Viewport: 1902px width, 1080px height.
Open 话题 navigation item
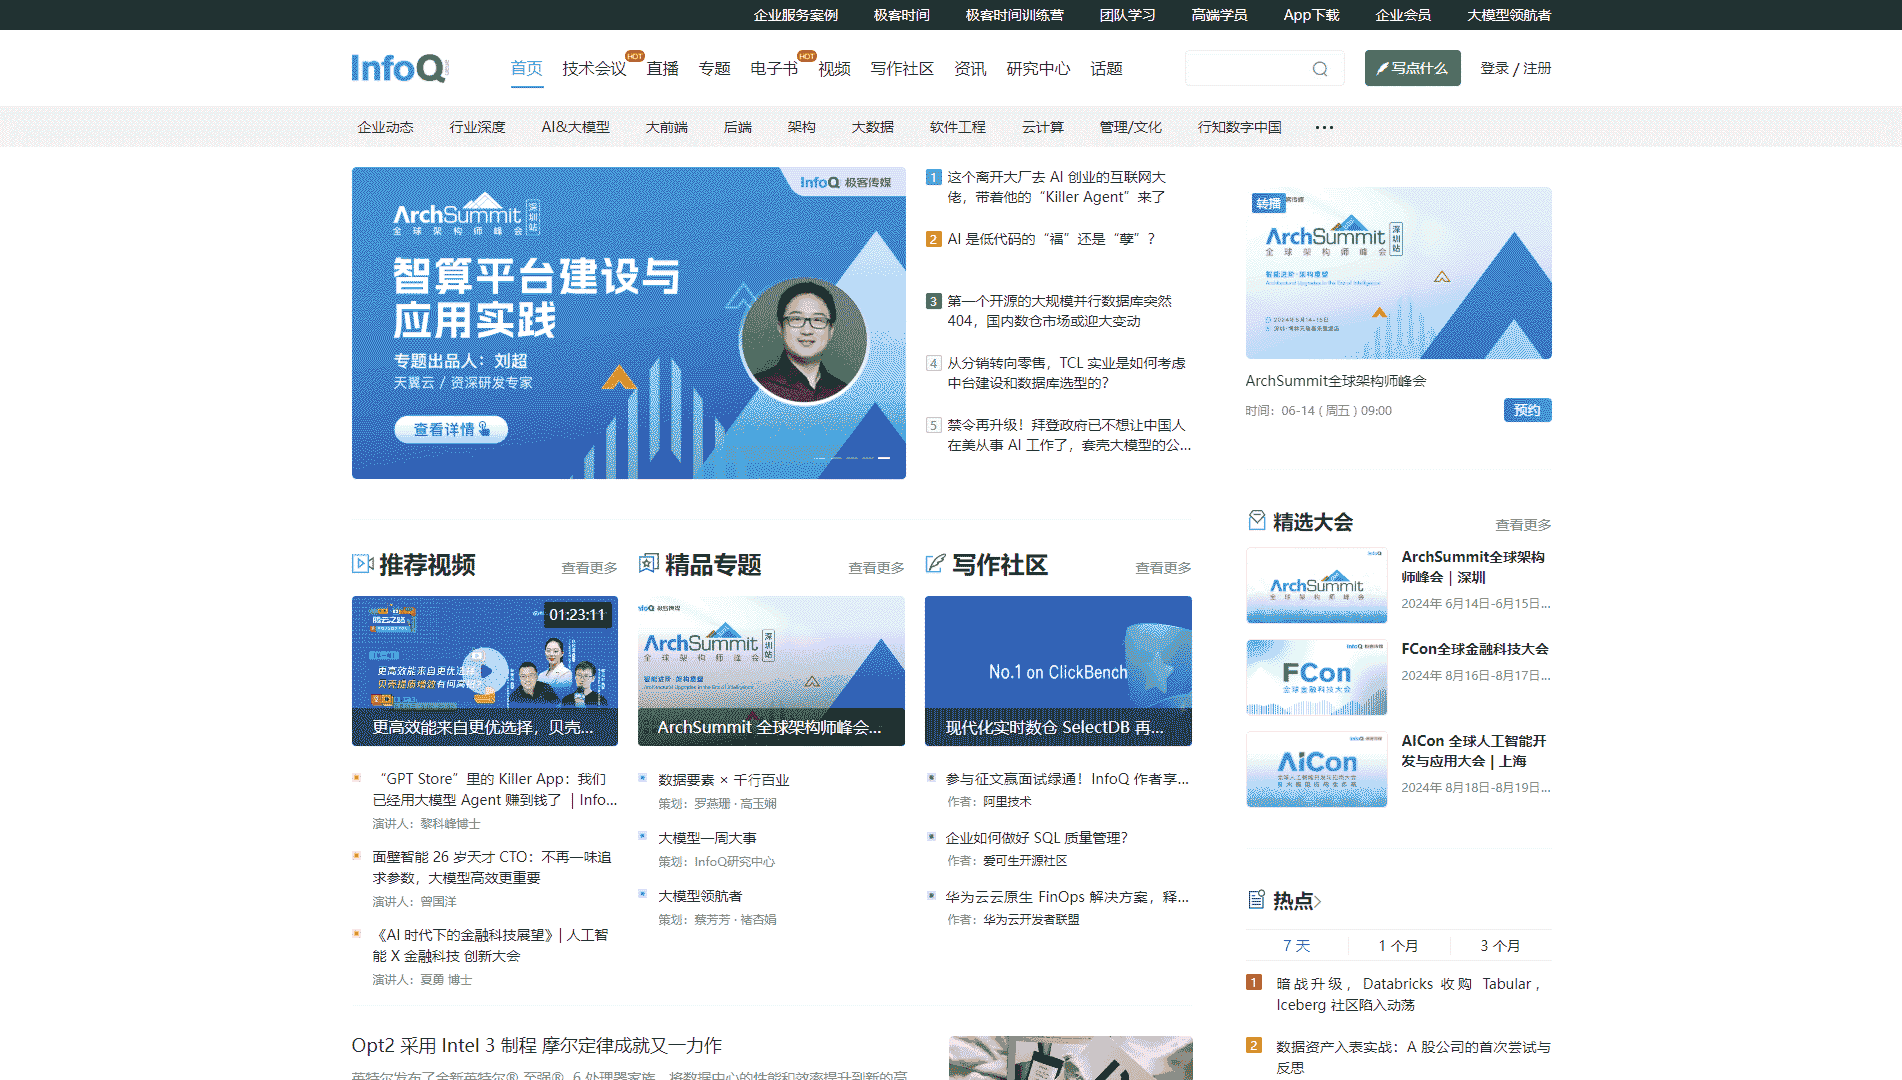coord(1106,68)
